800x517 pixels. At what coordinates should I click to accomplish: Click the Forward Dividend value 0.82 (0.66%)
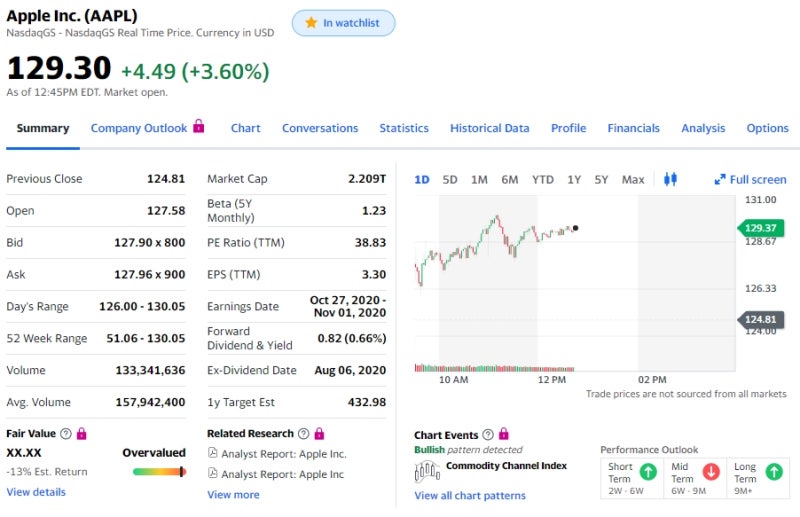pyautogui.click(x=352, y=338)
